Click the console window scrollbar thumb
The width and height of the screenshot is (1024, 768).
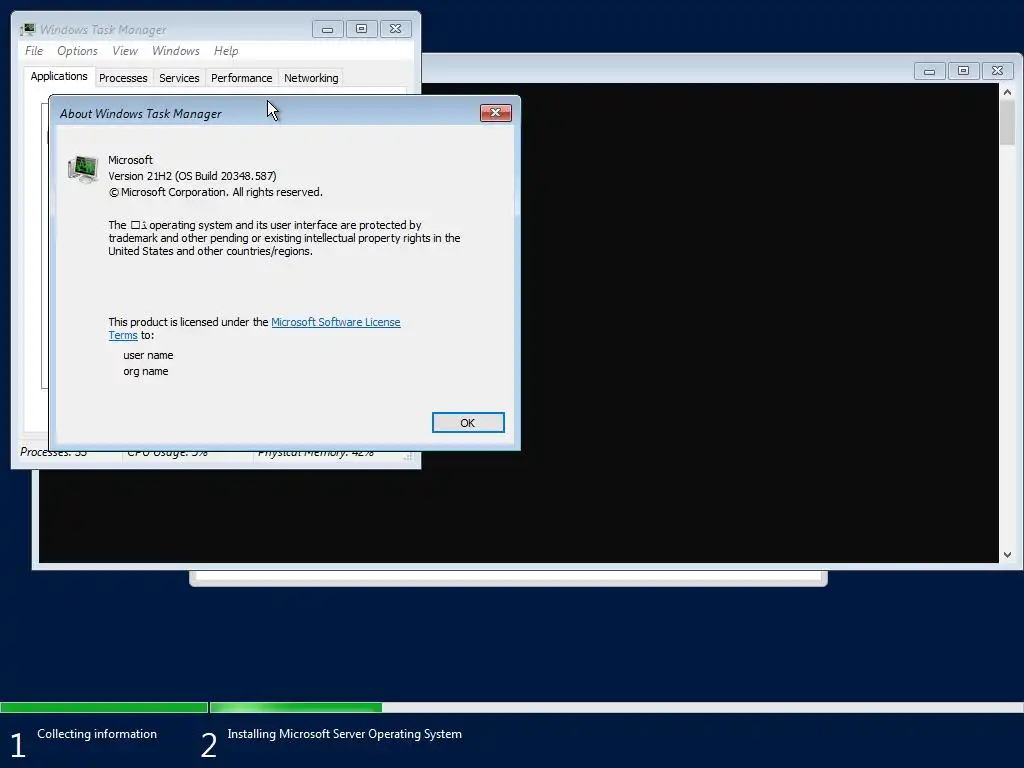click(1007, 122)
